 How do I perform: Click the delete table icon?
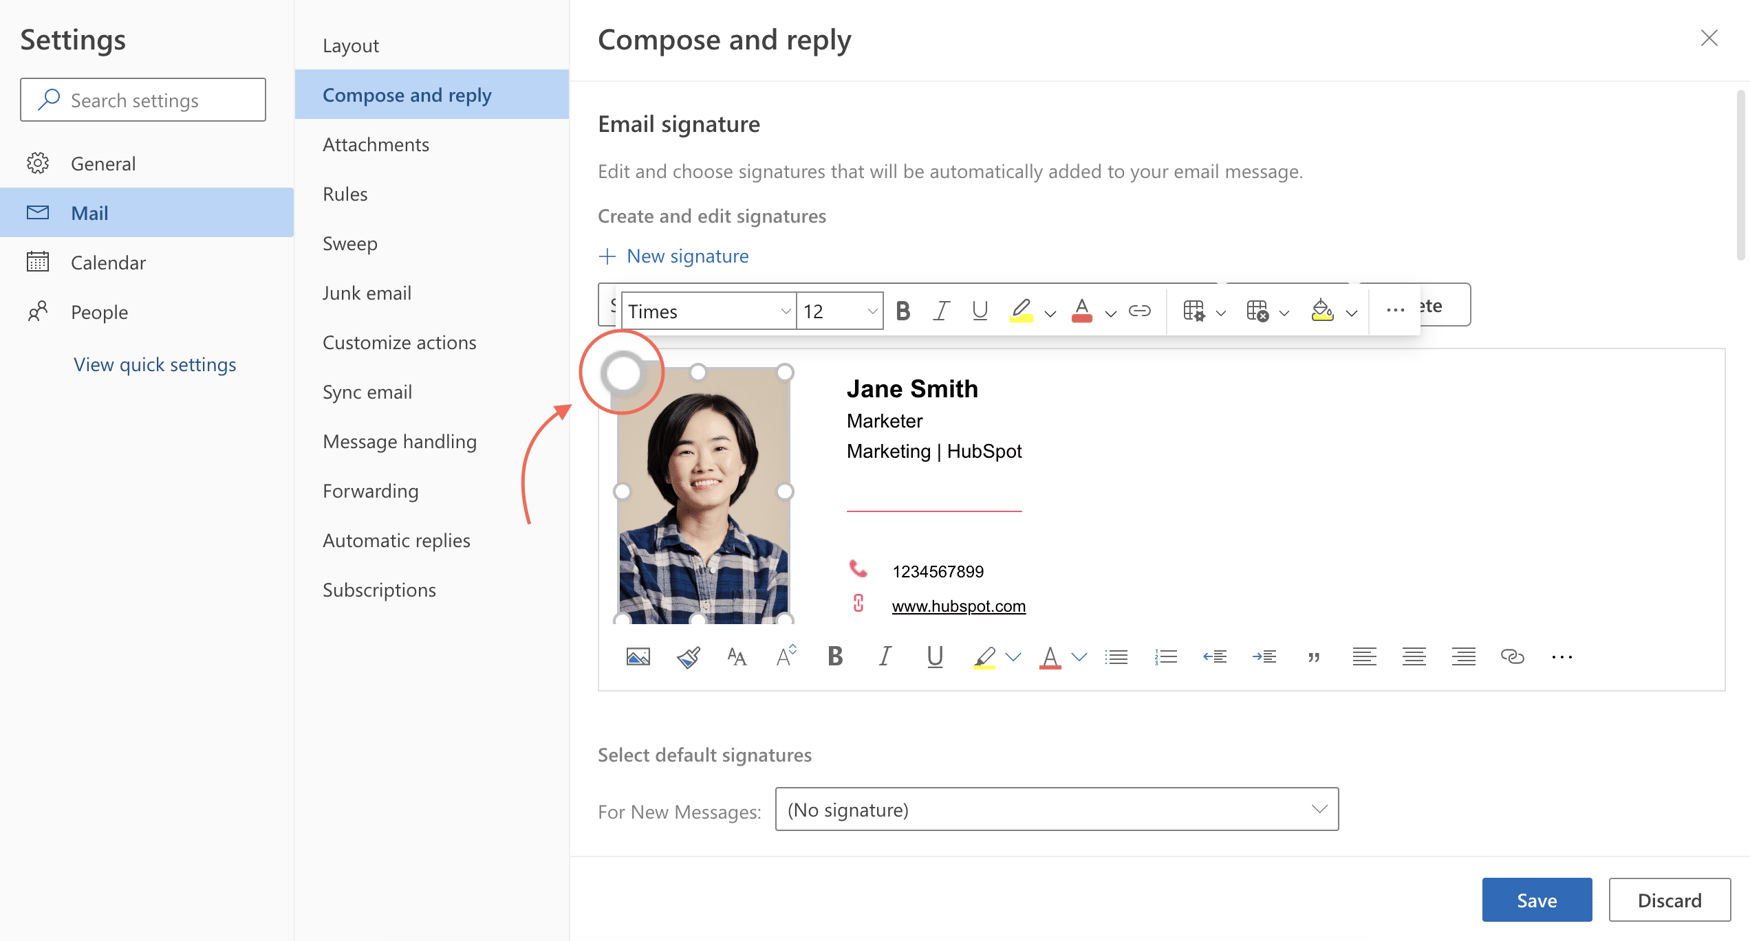(1258, 311)
